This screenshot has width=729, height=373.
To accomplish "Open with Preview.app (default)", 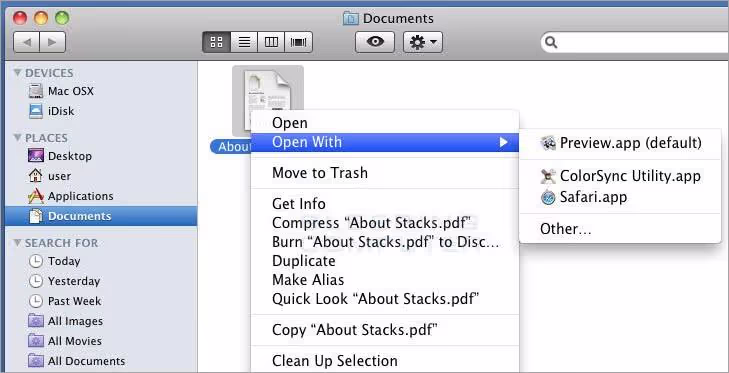I will [620, 143].
